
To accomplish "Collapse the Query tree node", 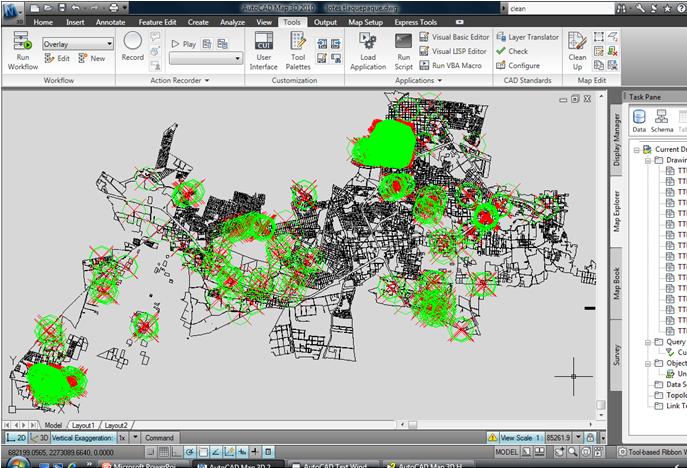I will coord(648,342).
